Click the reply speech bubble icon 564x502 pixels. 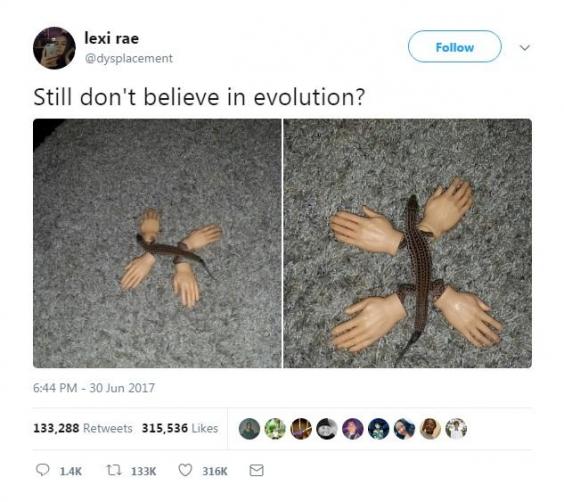pyautogui.click(x=43, y=470)
